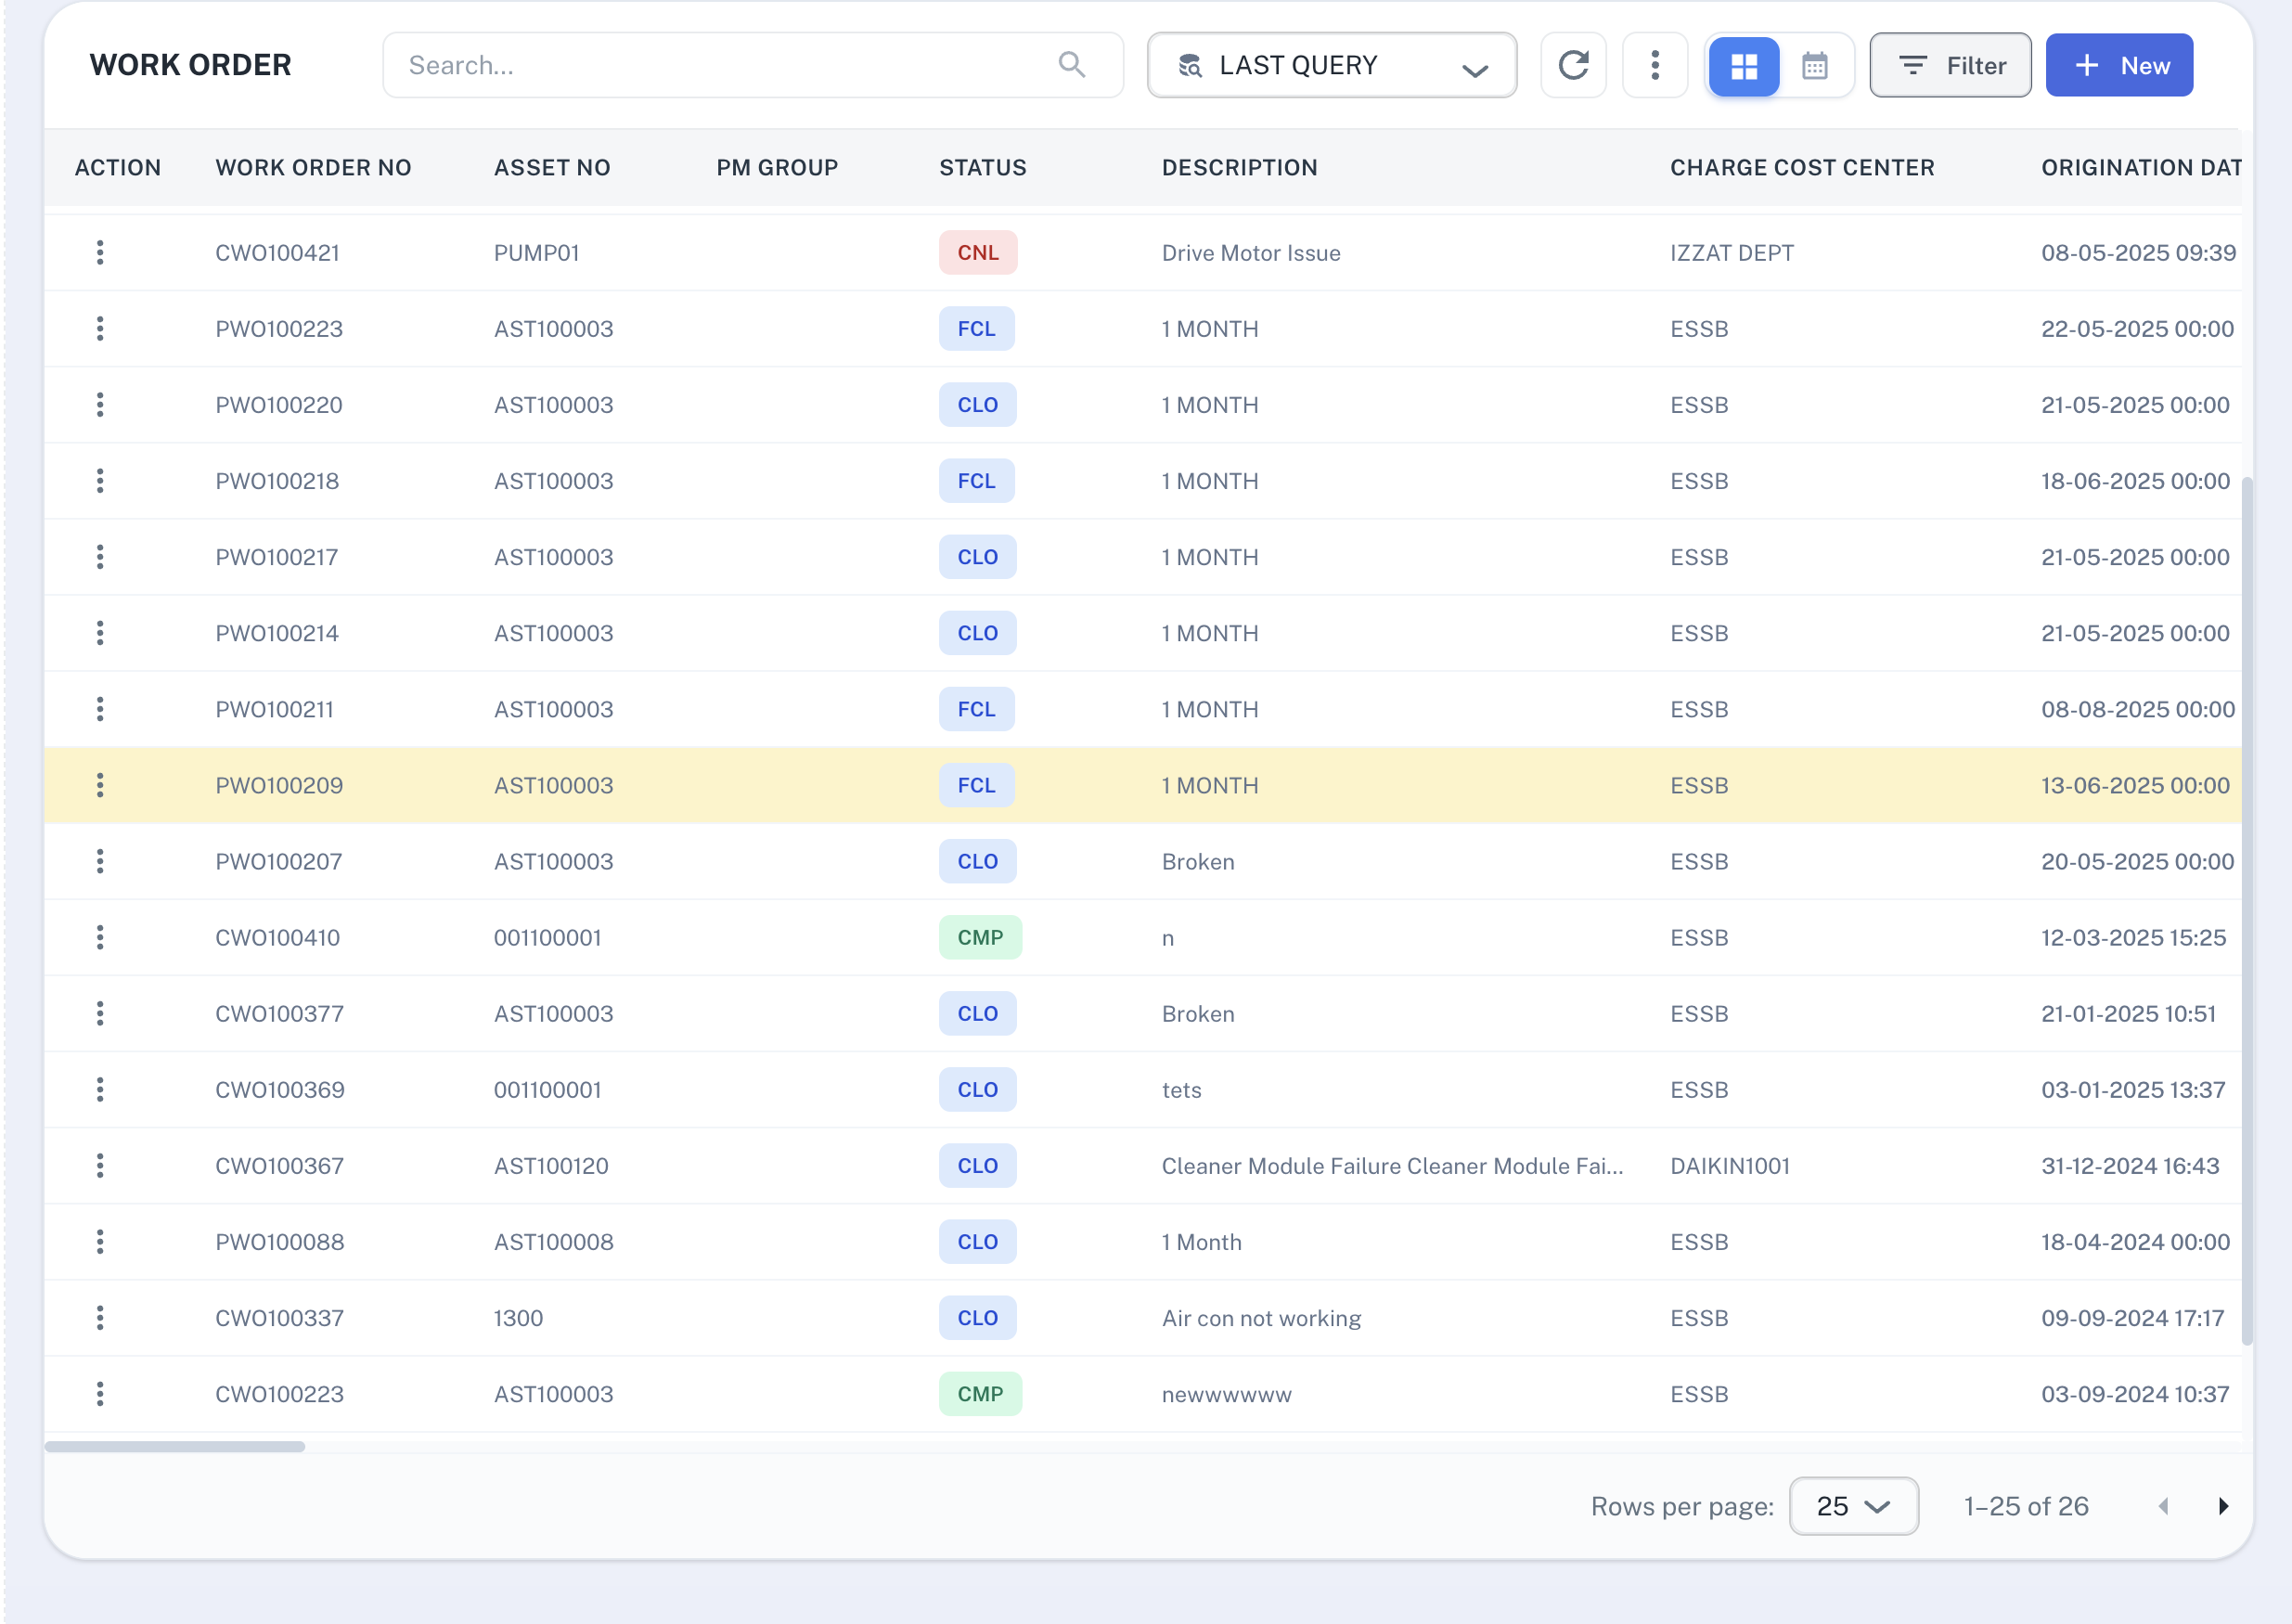Click the horizontal scrollbar under table

click(175, 1446)
